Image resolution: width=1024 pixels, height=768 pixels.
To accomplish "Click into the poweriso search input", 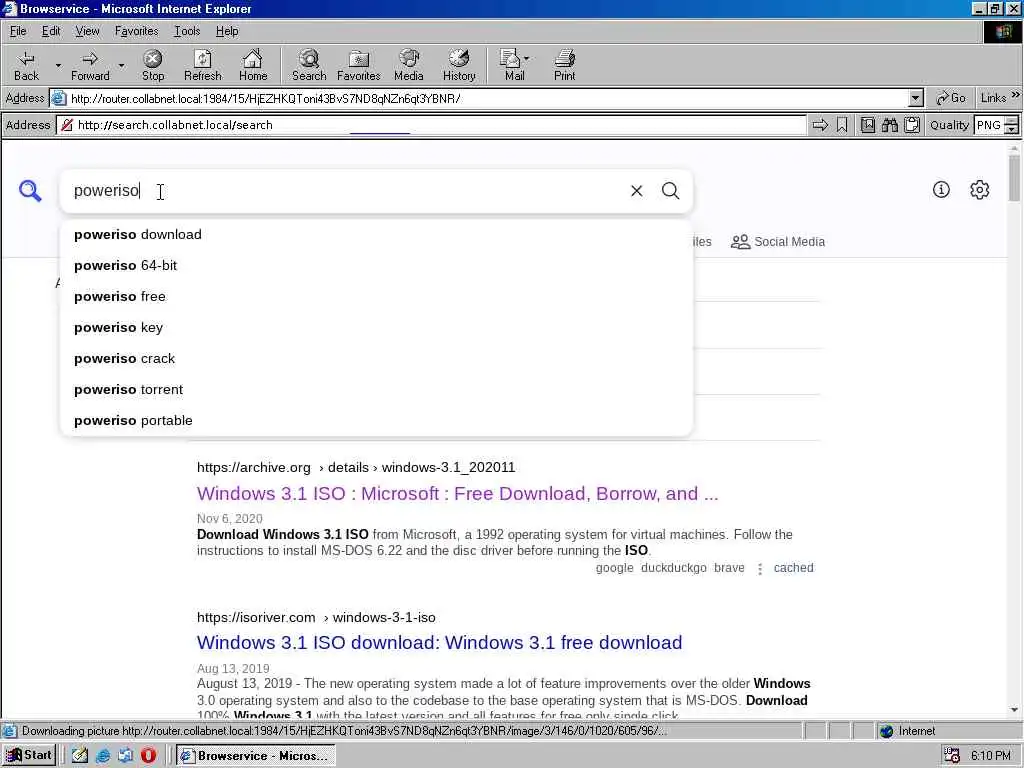I will click(x=346, y=191).
